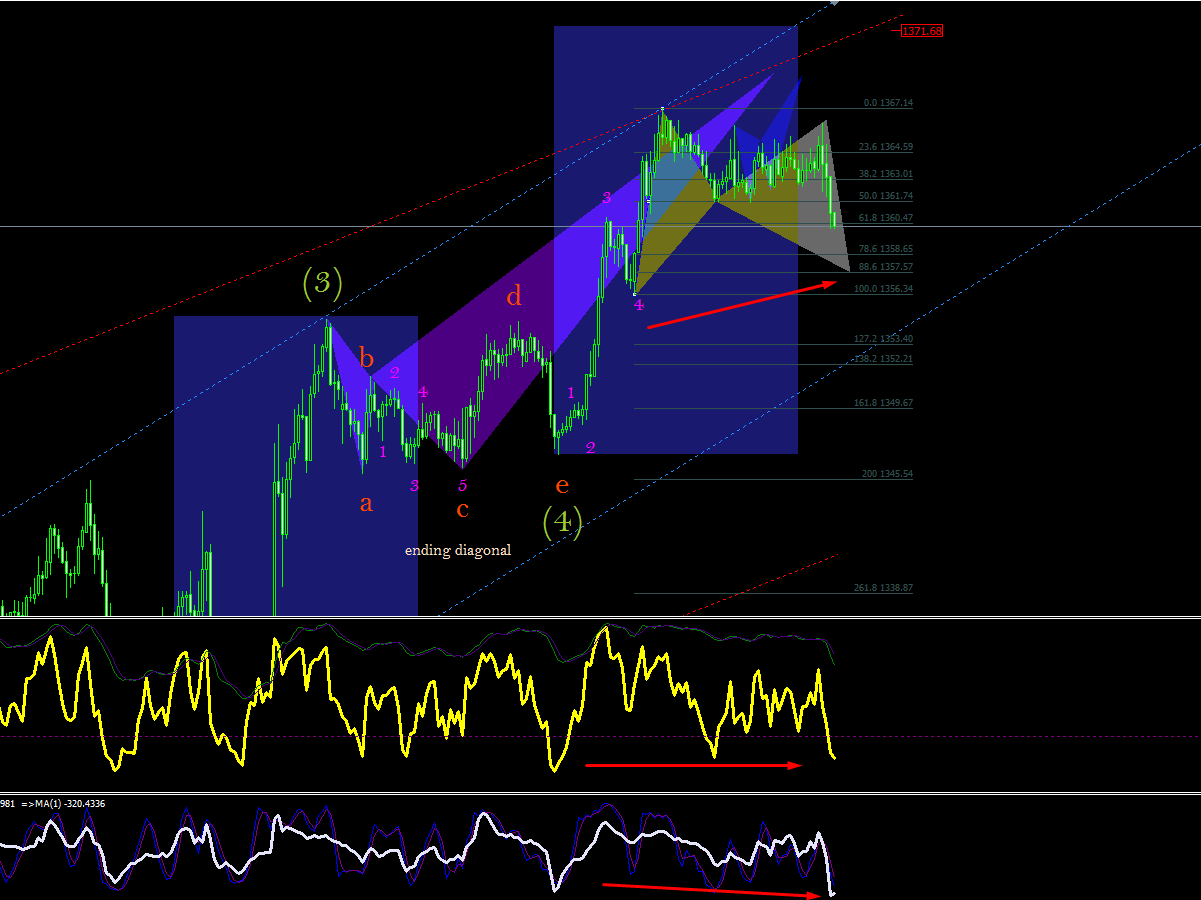
Task: Click the magenta subwave 5 label
Action: (462, 486)
